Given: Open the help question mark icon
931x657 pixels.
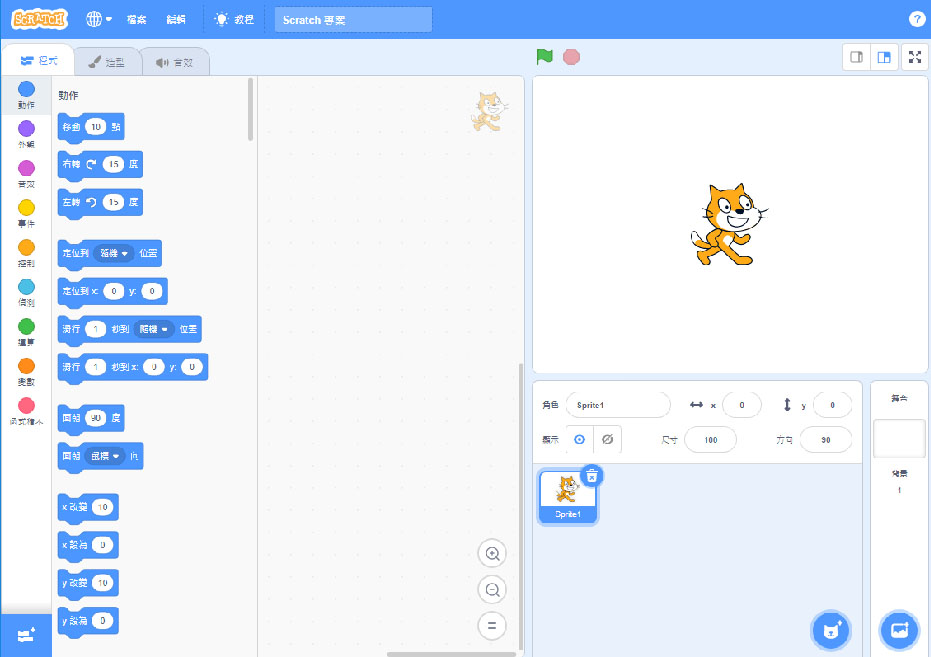Looking at the screenshot, I should point(917,19).
